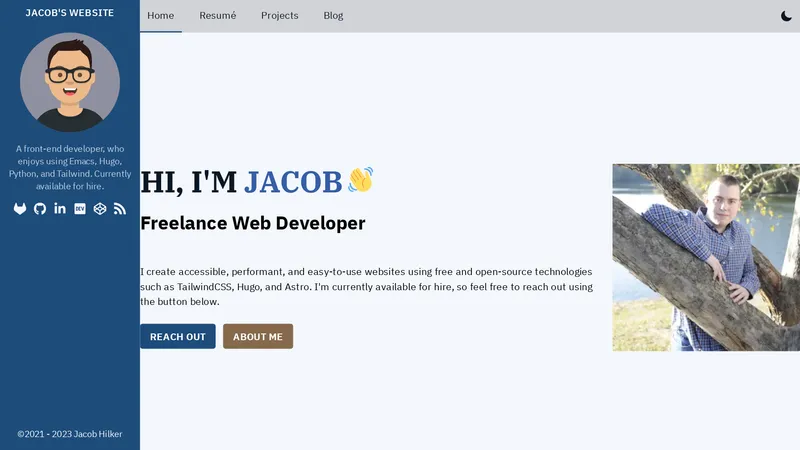Click the copyright text in sidebar footer

70,434
